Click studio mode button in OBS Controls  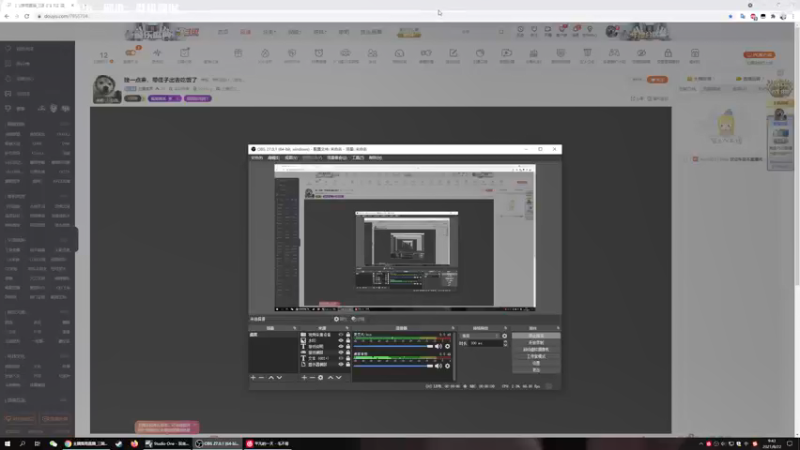(x=536, y=356)
